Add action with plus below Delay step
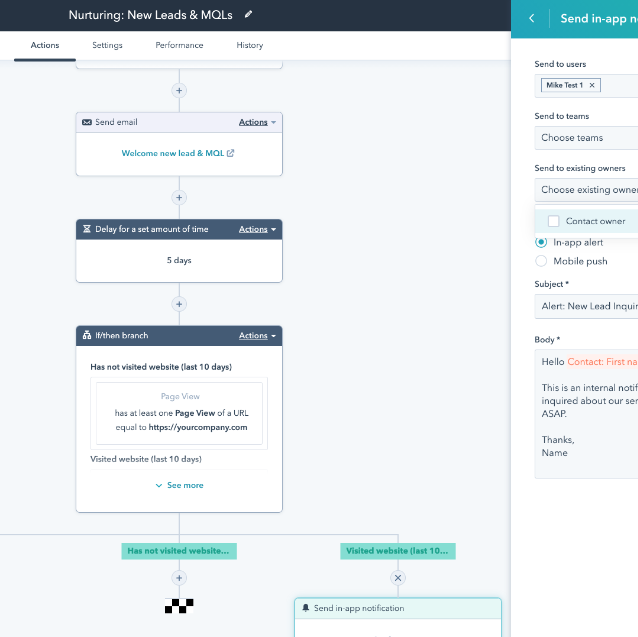The image size is (638, 637). point(179,304)
